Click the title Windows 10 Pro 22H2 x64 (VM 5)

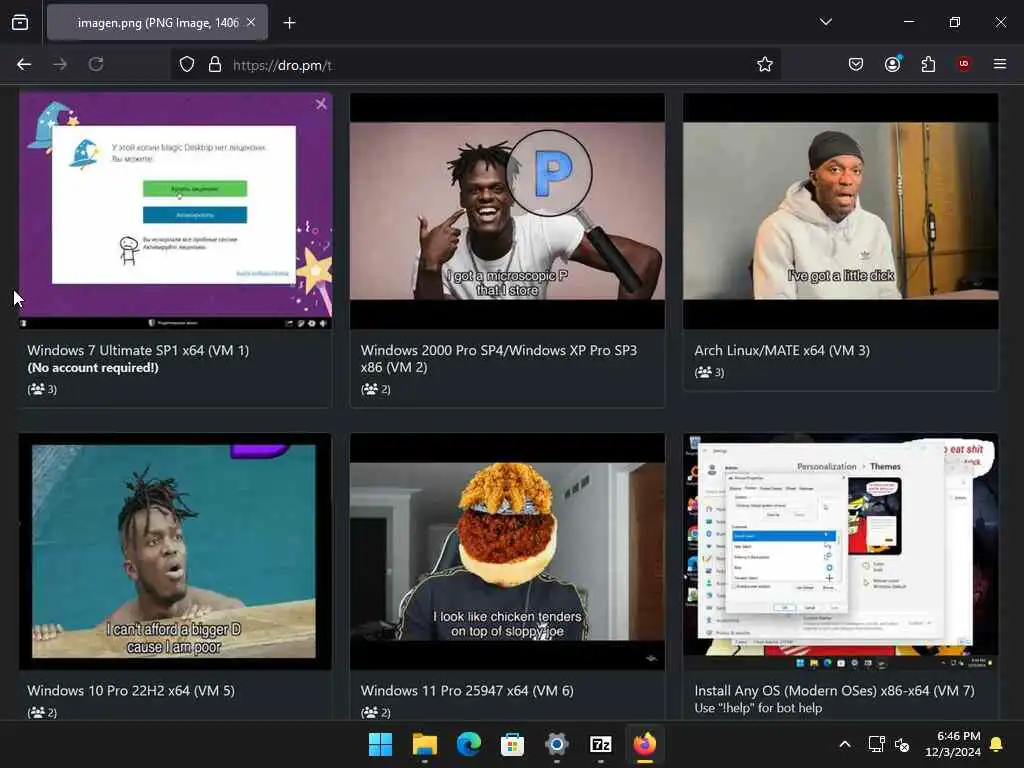pyautogui.click(x=131, y=690)
